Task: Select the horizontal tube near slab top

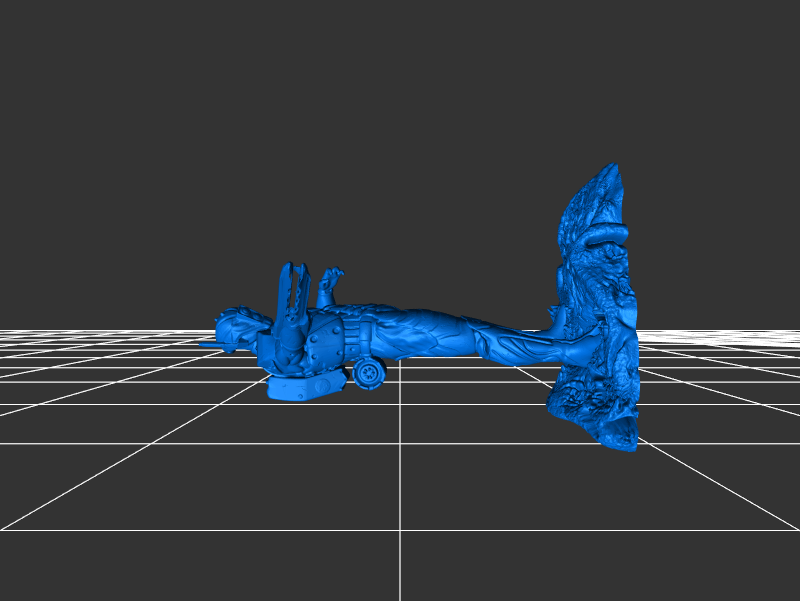Action: [x=605, y=235]
